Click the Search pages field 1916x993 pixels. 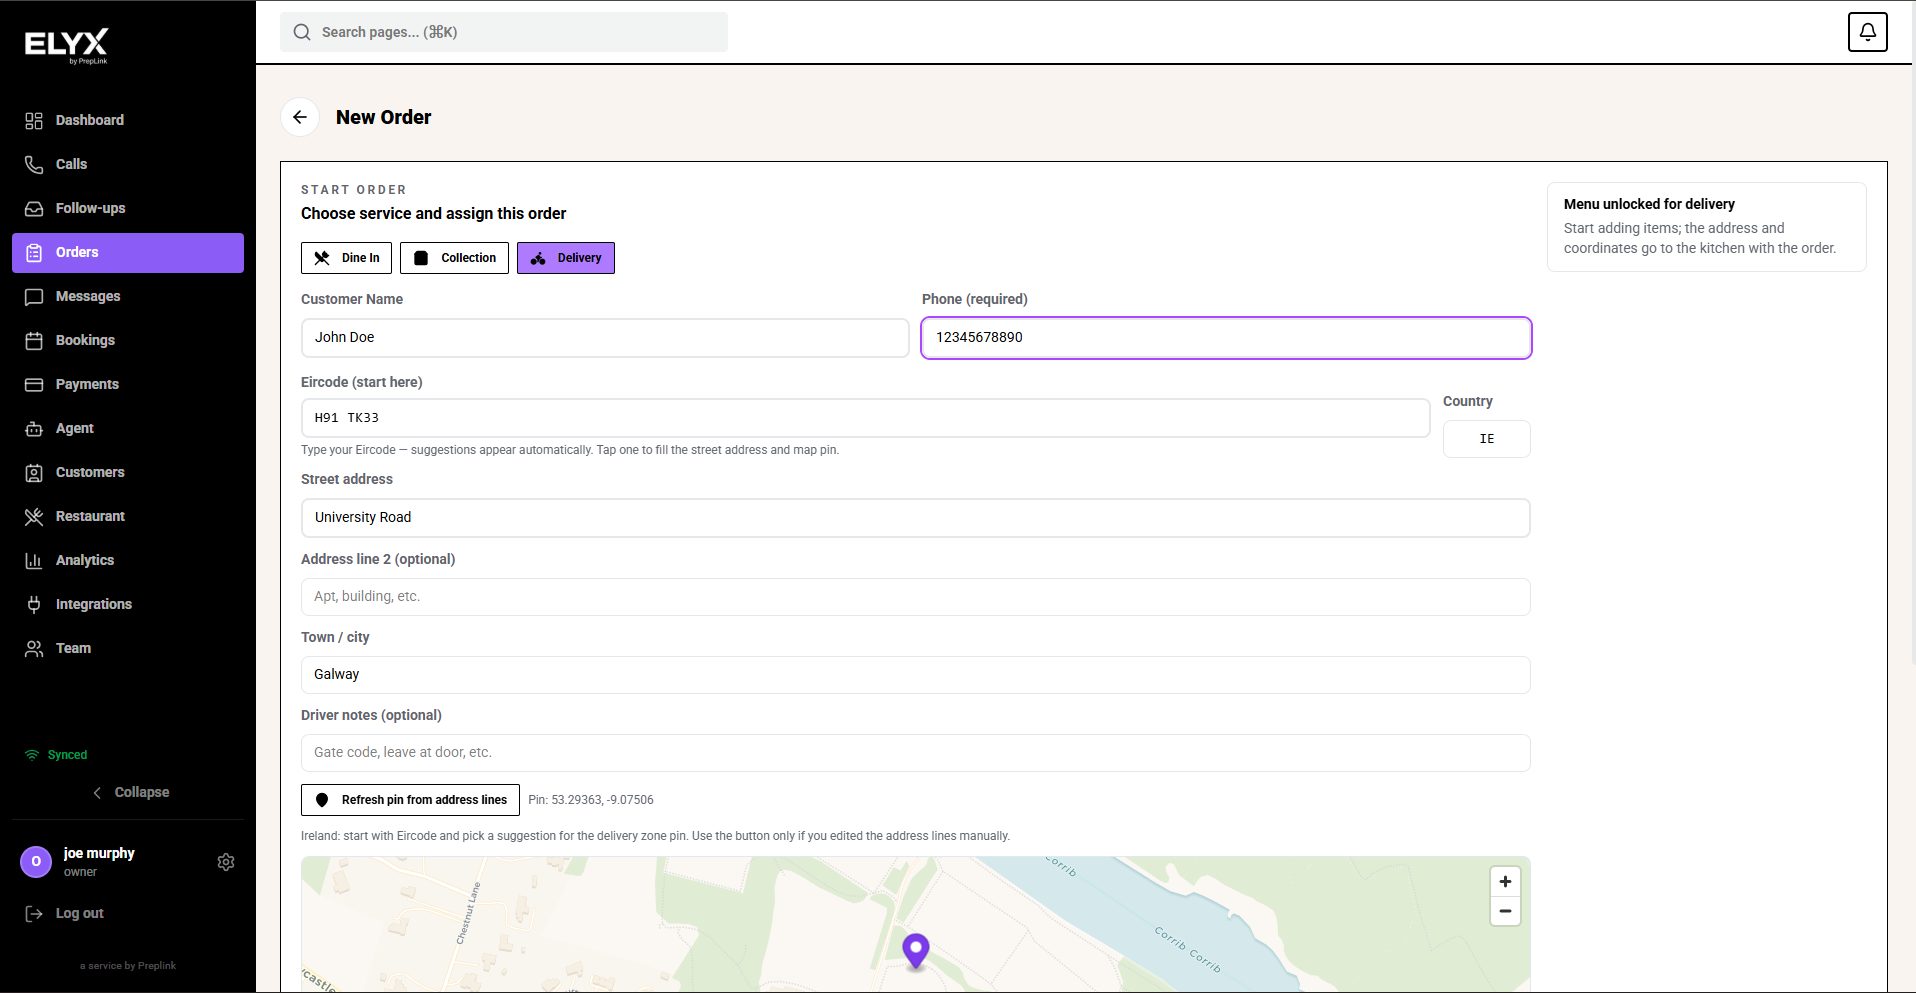click(x=504, y=32)
